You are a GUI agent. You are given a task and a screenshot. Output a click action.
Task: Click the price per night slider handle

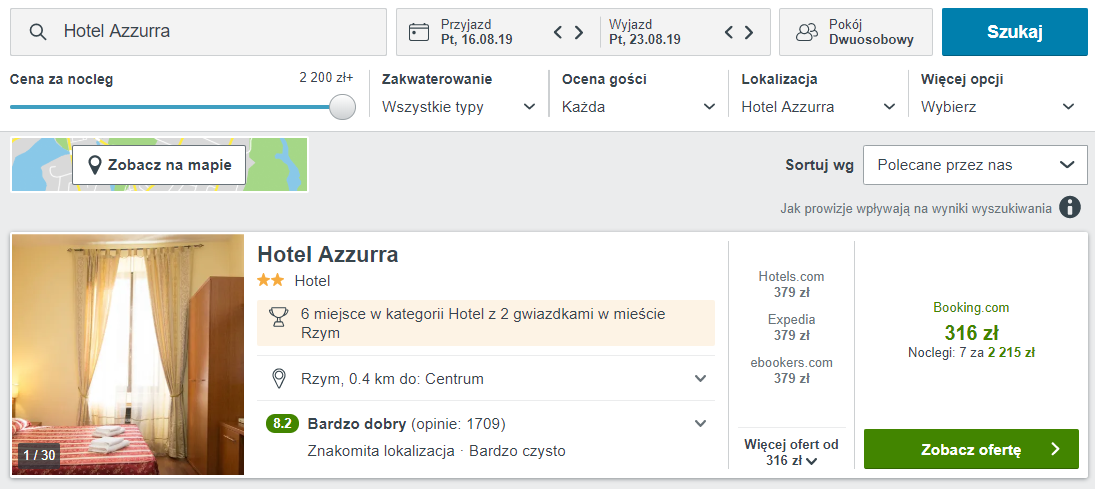click(342, 107)
